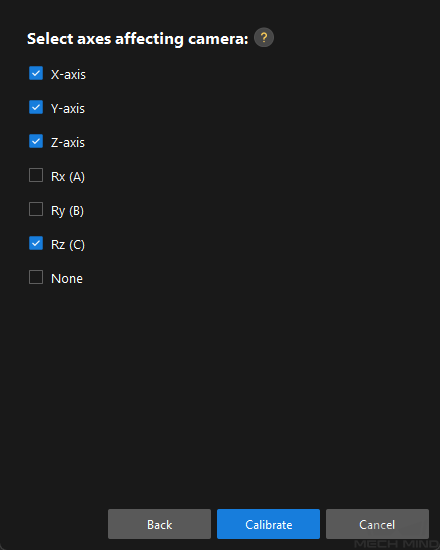Check the None checkbox
The image size is (440, 550).
point(36,277)
